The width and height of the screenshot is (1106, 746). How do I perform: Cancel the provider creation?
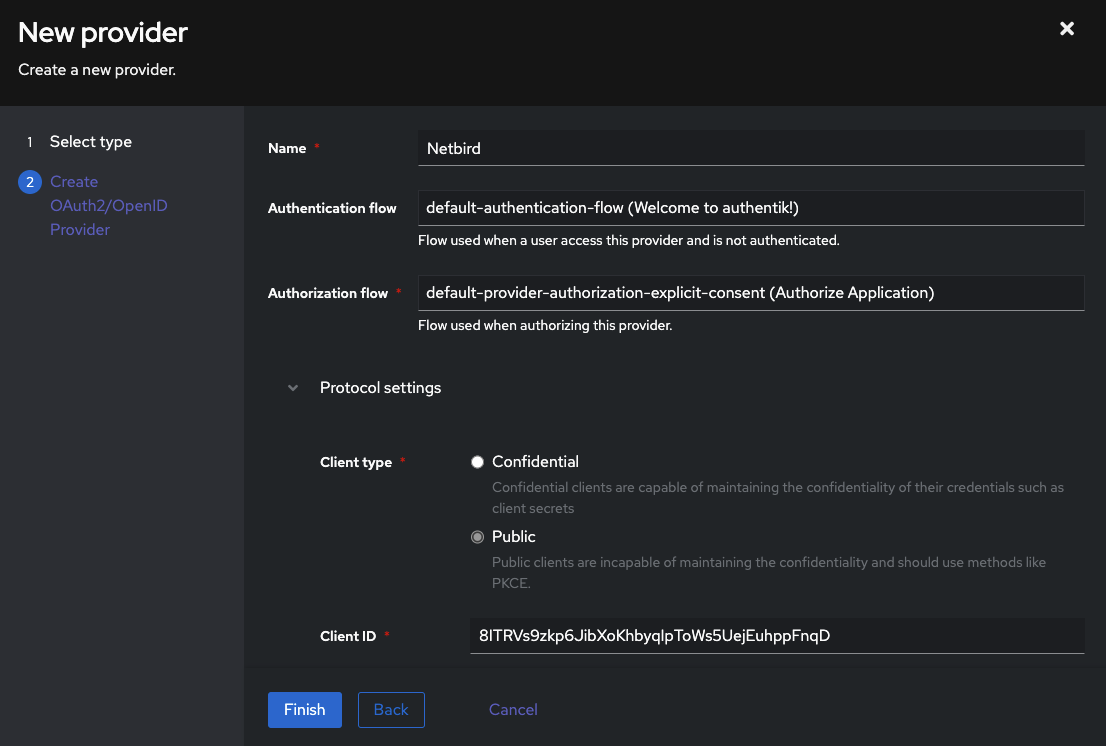coord(513,709)
